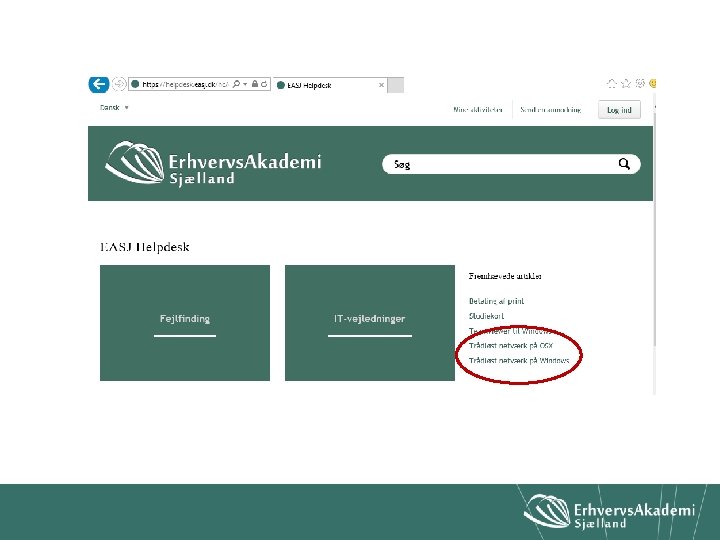Select the EASJ Helpdesk browser tab
This screenshot has height=540, width=720.
(329, 85)
